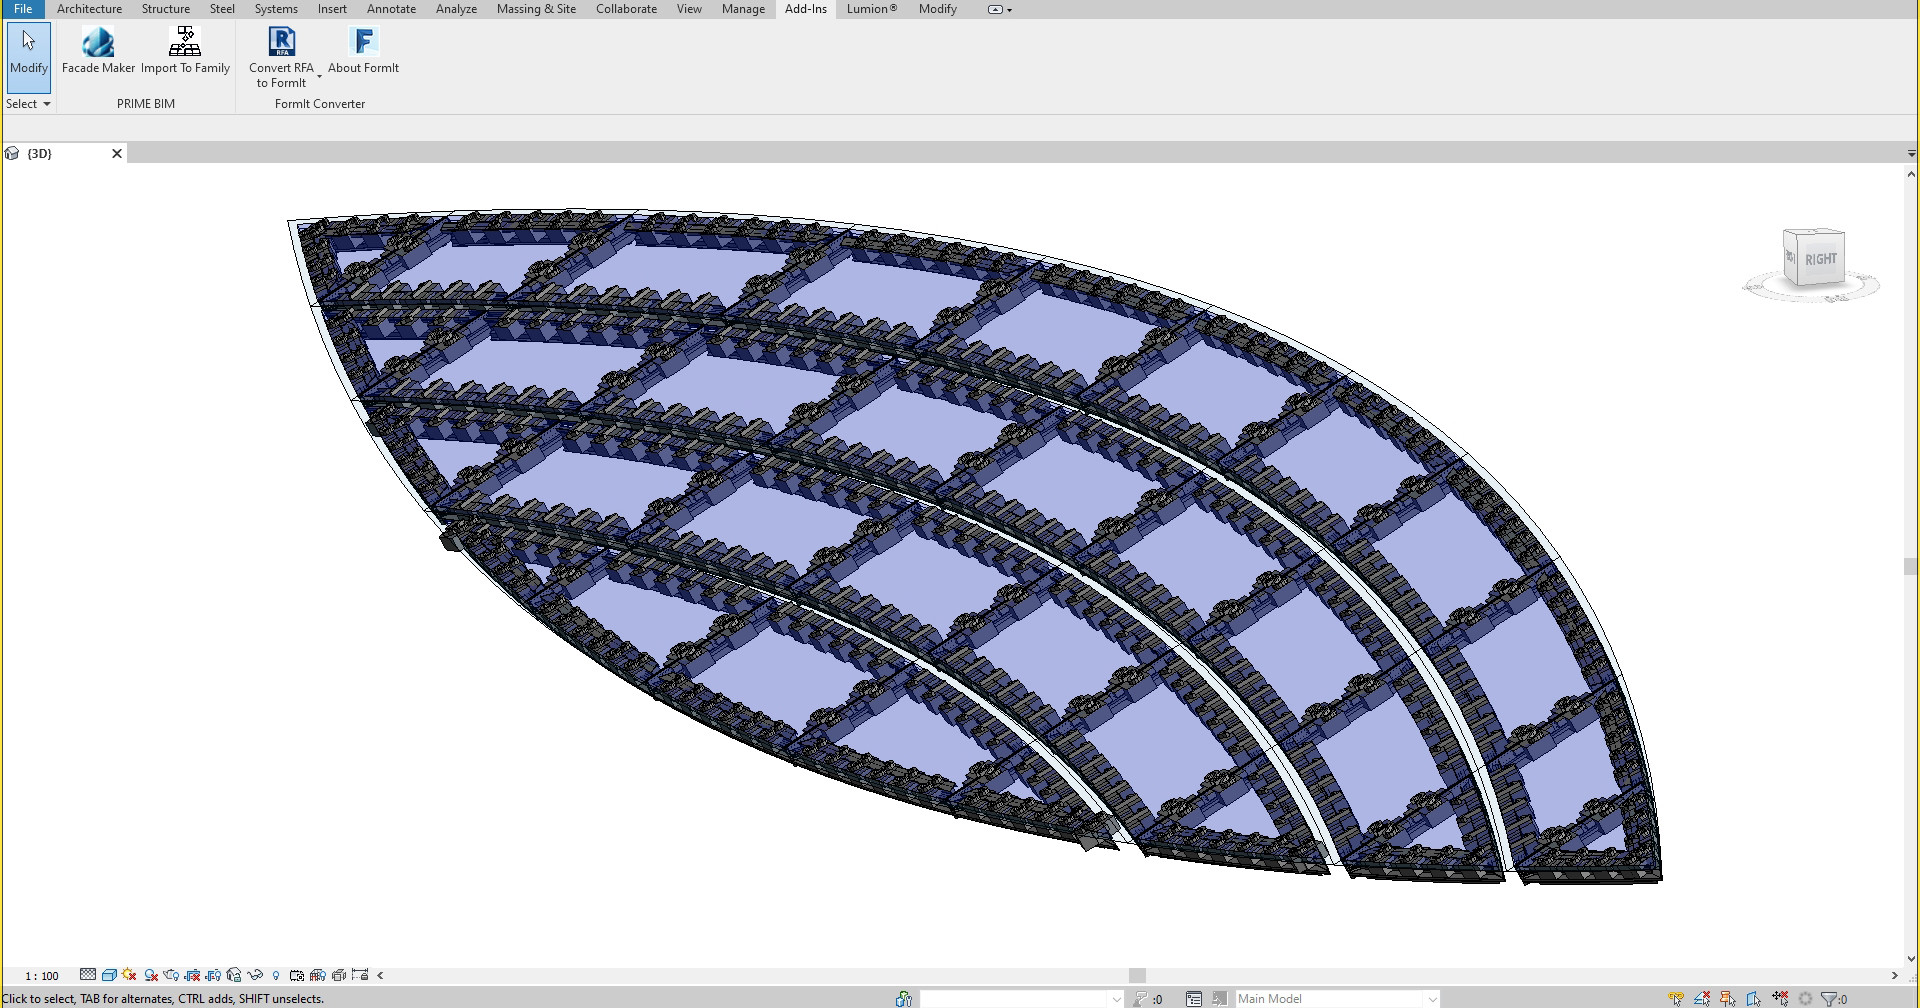Open Worksets icon in status bar
This screenshot has width=1920, height=1008.
click(x=904, y=998)
